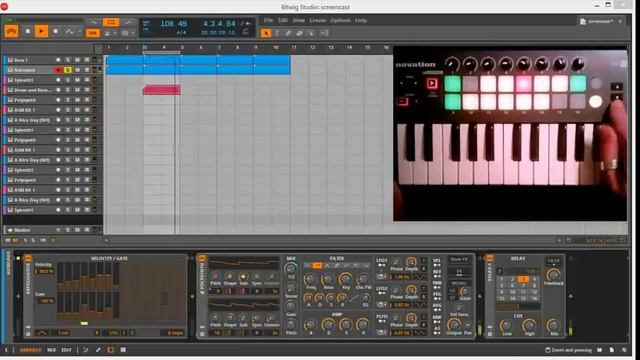640x360 pixels.
Task: Select the Pen tool
Action: click(x=288, y=33)
